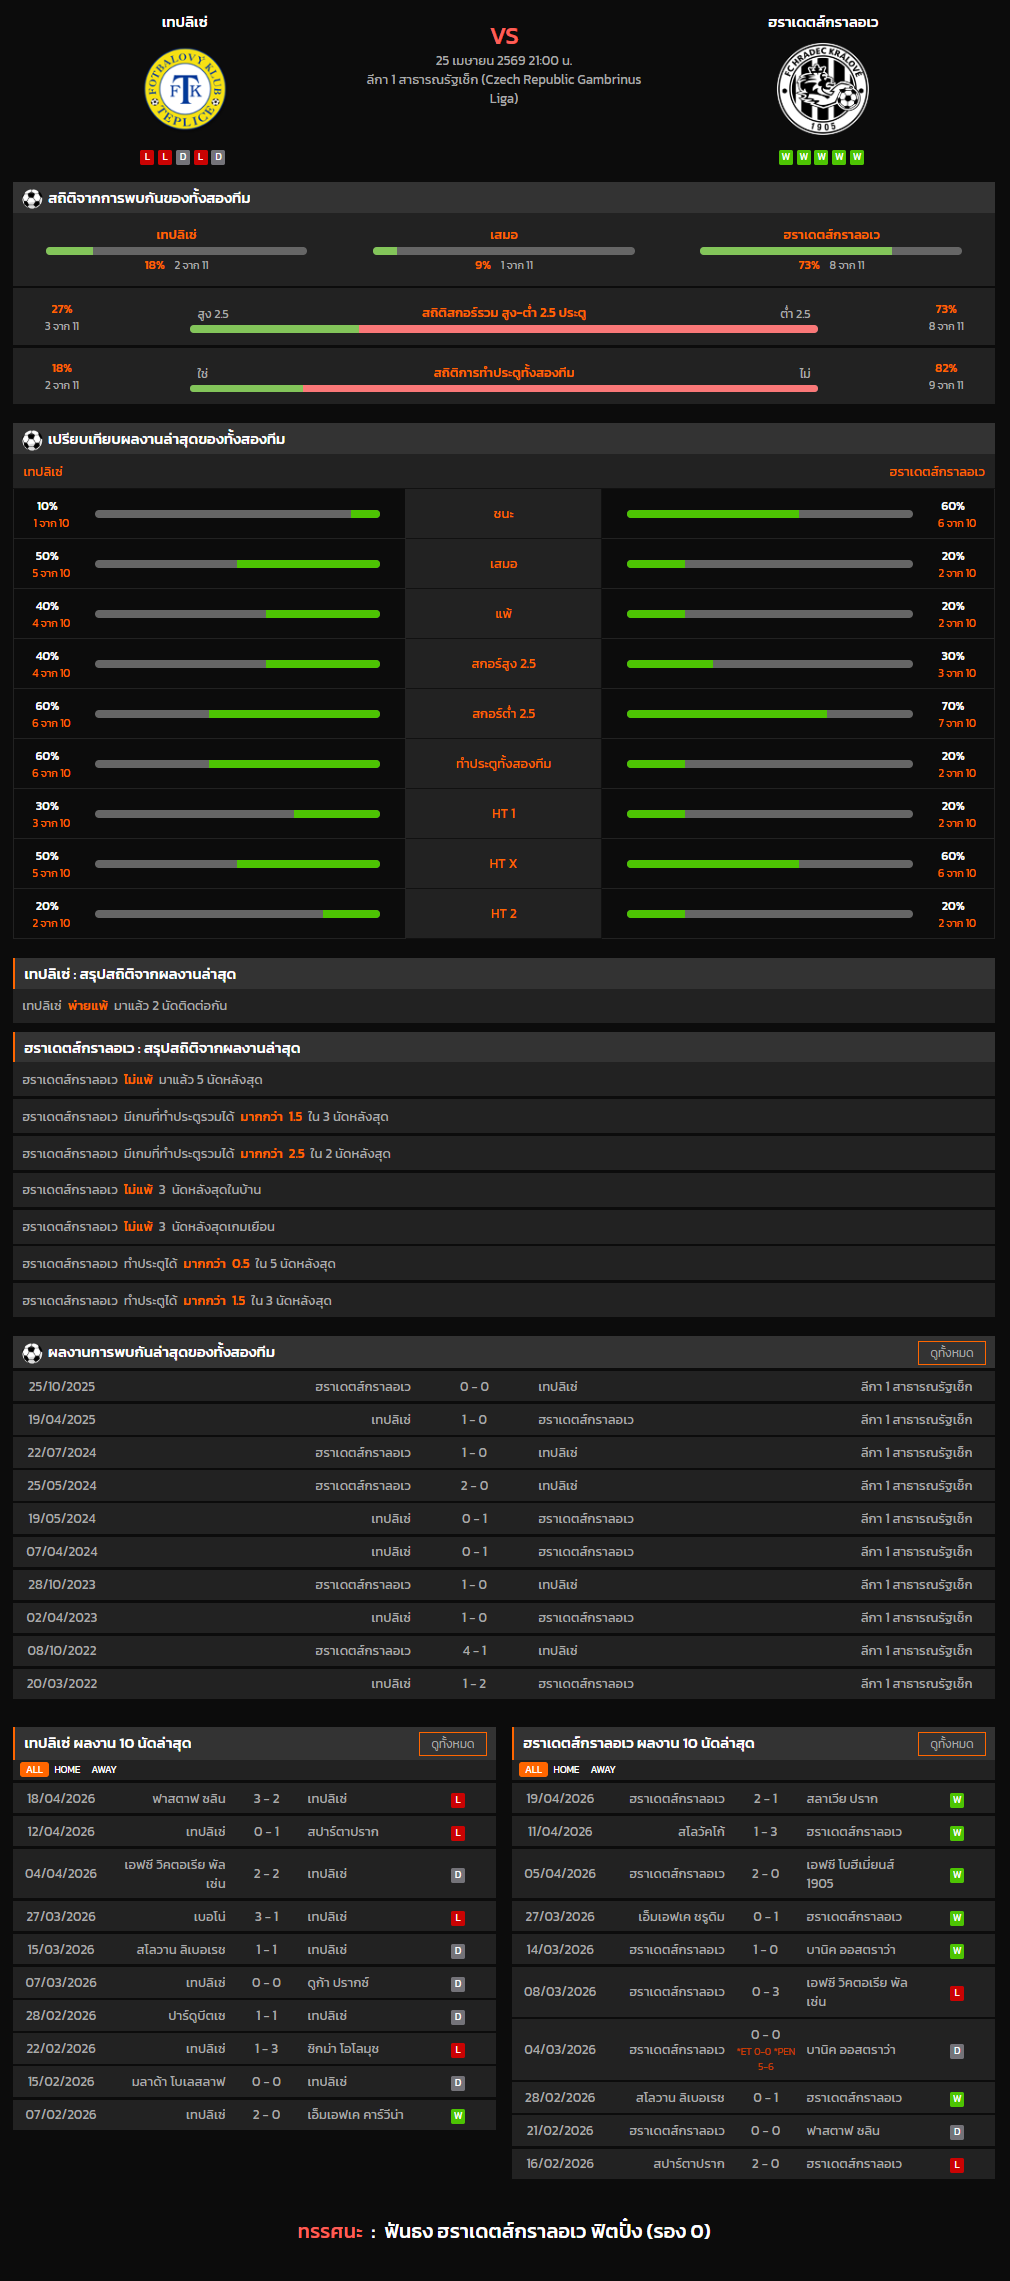This screenshot has width=1010, height=2281.
Task: Click the FK Teplice team logo
Action: tap(185, 90)
